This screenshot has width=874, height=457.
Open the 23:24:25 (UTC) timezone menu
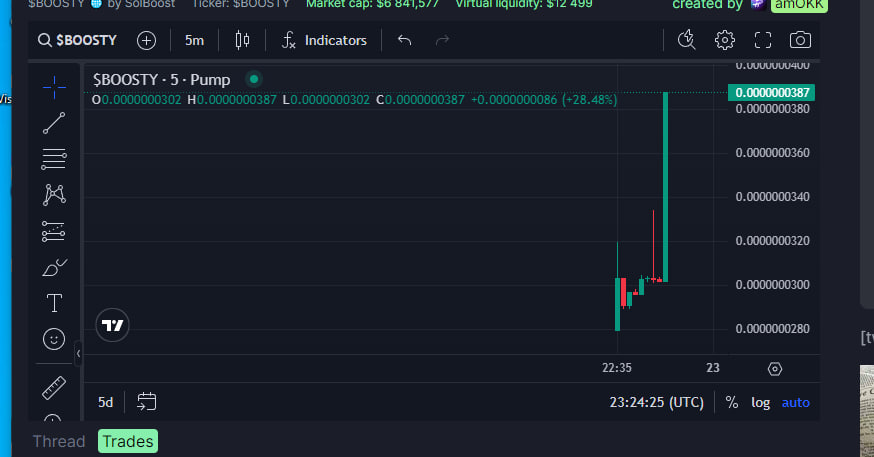pyautogui.click(x=657, y=402)
